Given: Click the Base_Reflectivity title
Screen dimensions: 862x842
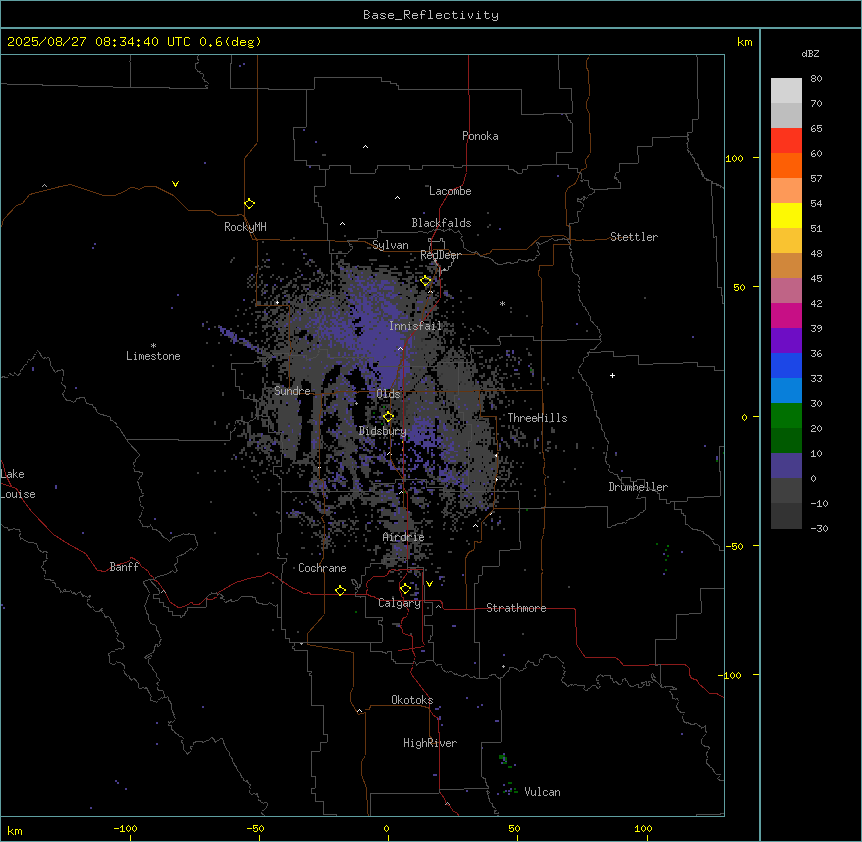Looking at the screenshot, I should click(x=431, y=15).
